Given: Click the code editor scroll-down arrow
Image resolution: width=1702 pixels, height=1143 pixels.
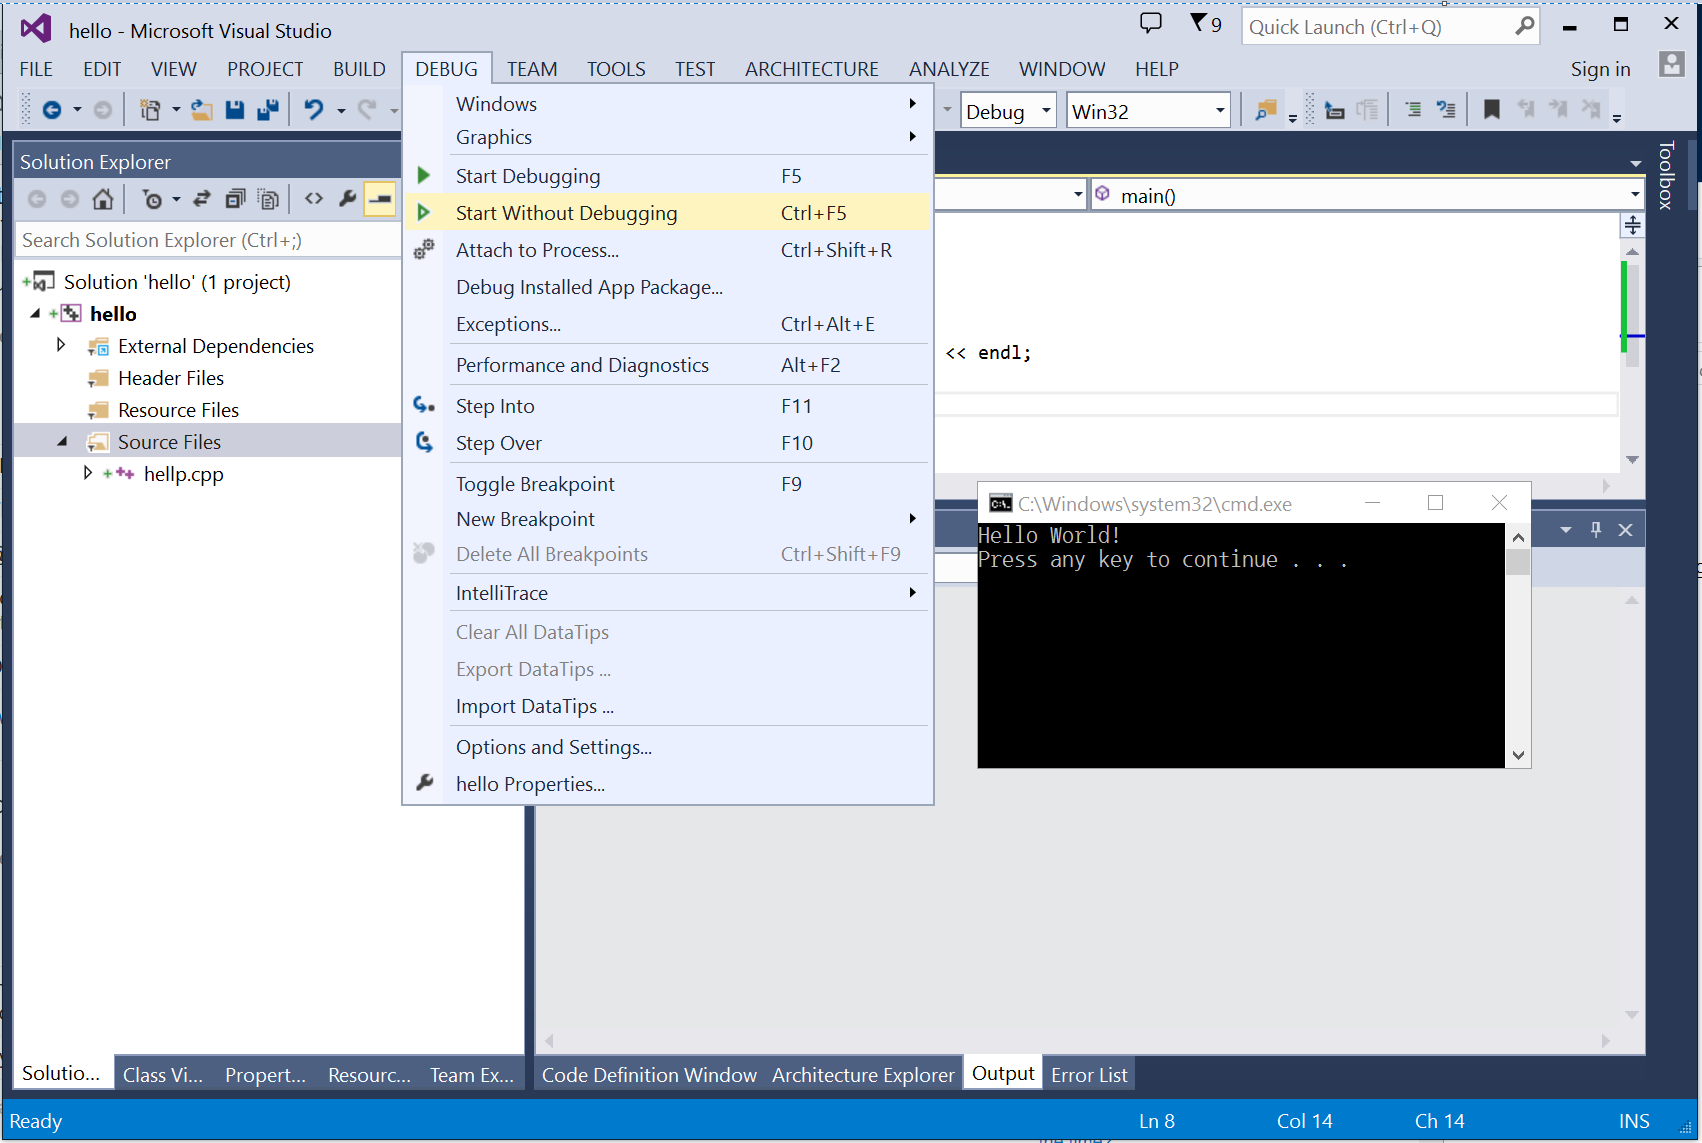Looking at the screenshot, I should click(x=1632, y=459).
